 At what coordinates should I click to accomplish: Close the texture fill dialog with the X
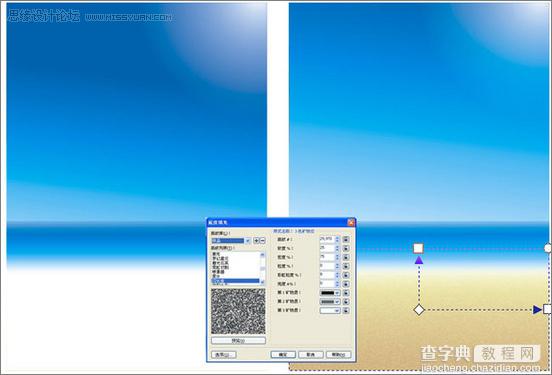click(351, 222)
